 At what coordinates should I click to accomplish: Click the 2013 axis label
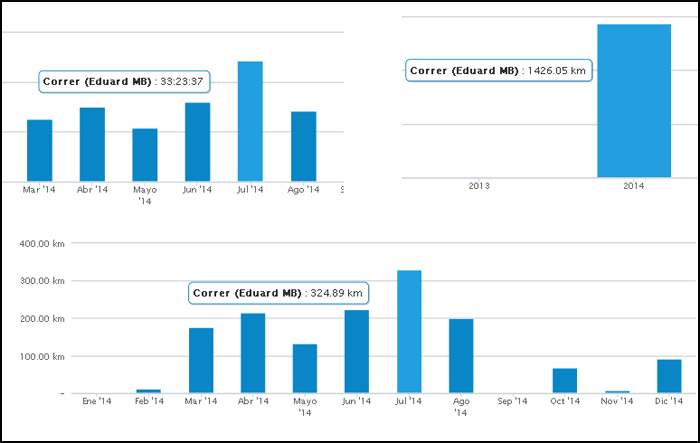click(x=479, y=186)
